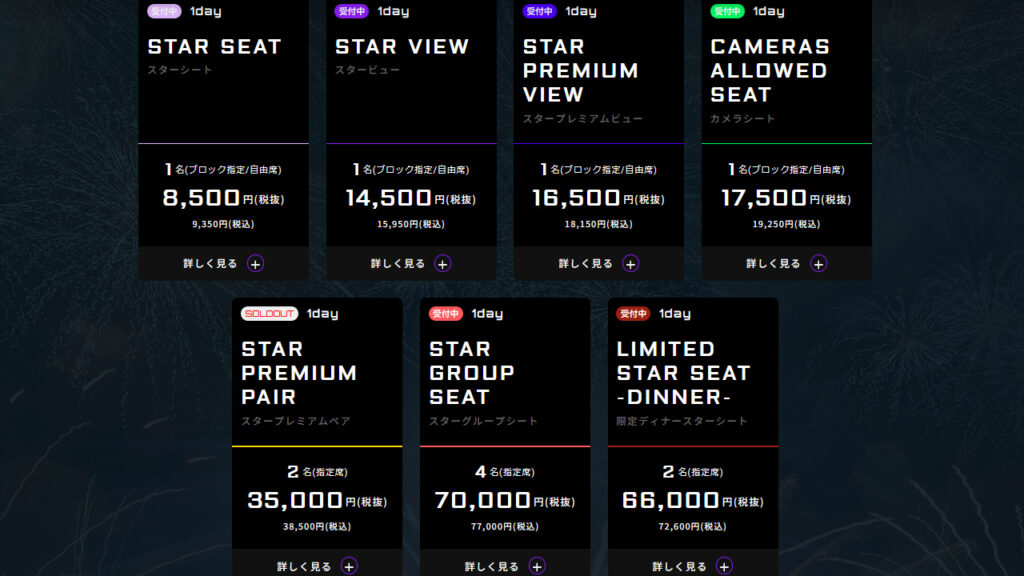
Task: Click the plus icon under STAR PREMIUM VIEW
Action: 631,264
